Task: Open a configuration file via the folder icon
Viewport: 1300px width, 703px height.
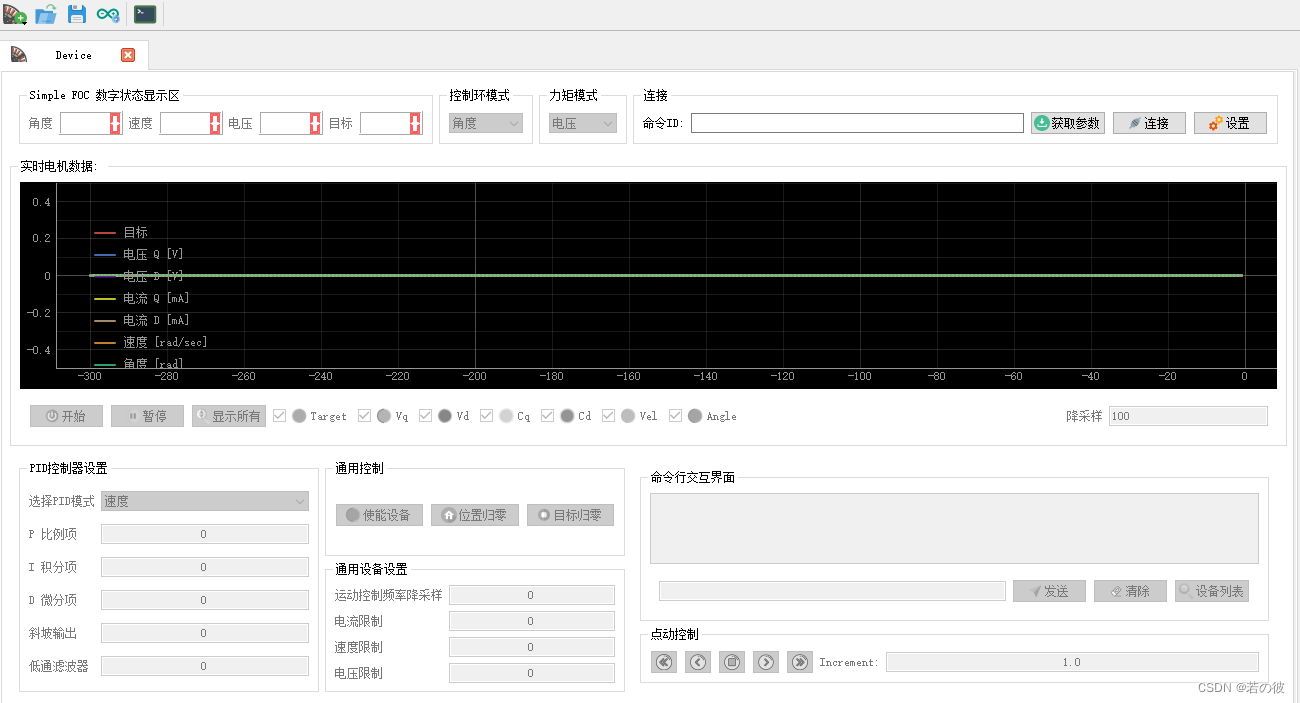Action: pyautogui.click(x=45, y=14)
